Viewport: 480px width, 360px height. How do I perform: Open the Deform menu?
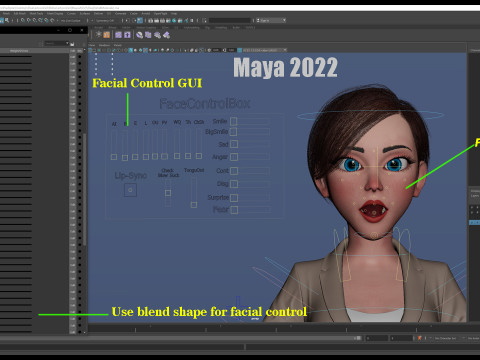[x=98, y=13]
